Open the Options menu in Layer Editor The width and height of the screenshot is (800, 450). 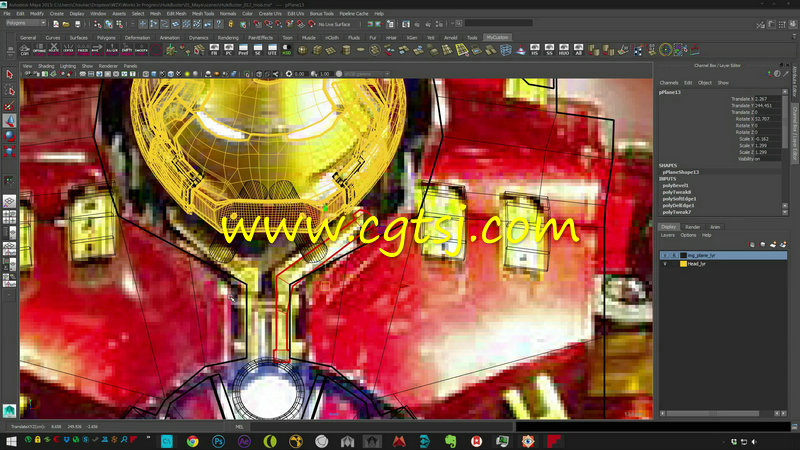click(688, 235)
